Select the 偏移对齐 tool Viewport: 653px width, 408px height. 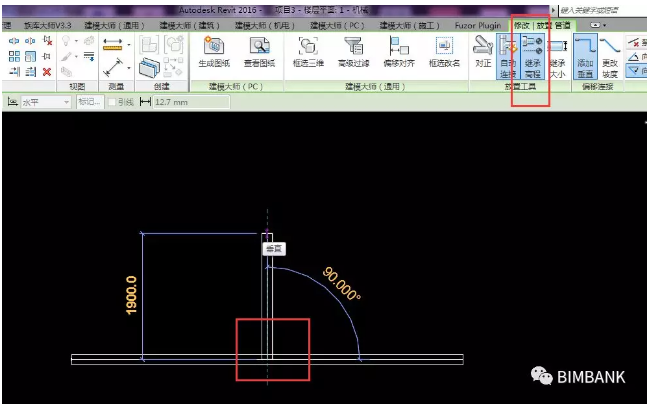point(399,52)
